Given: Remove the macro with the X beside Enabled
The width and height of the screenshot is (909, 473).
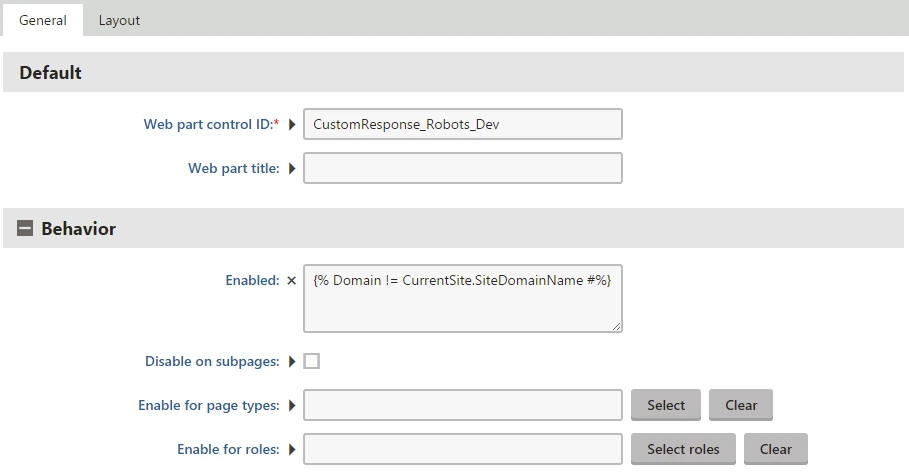Looking at the screenshot, I should point(292,281).
